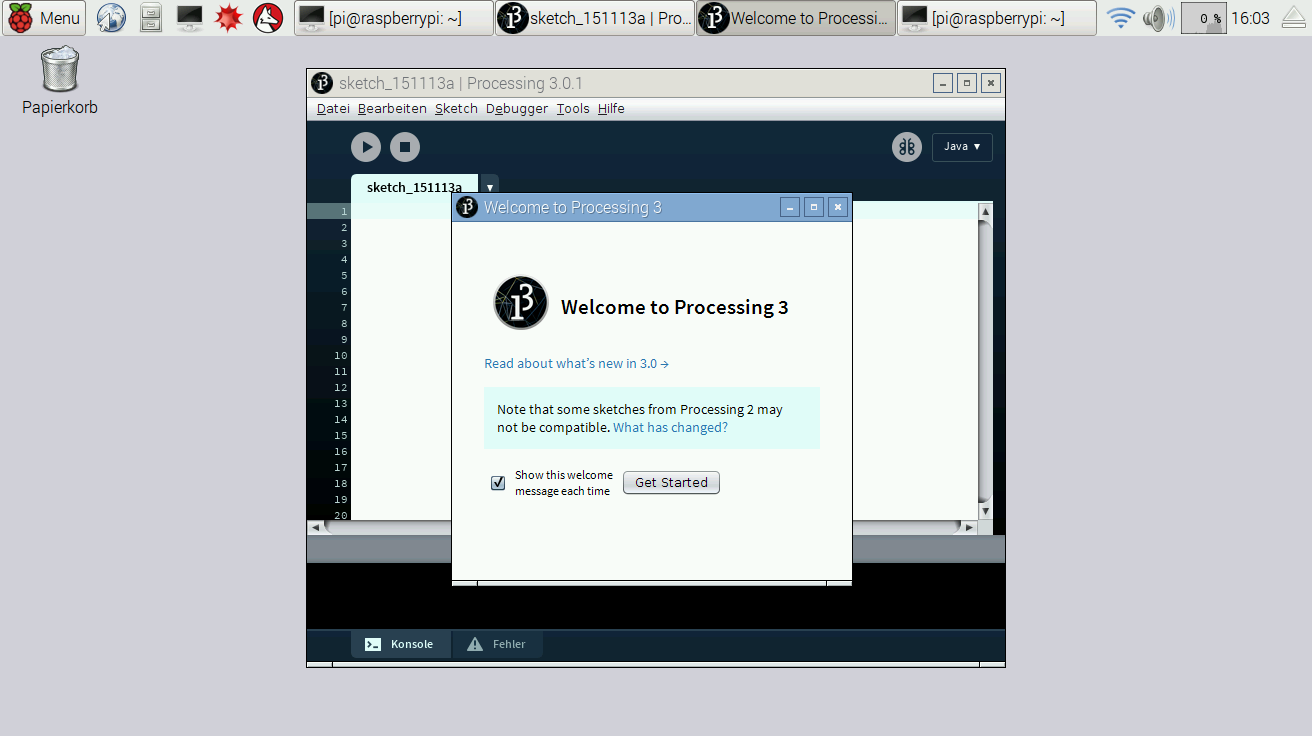The height and width of the screenshot is (736, 1312).
Task: Open the Wolfram wolf icon
Action: click(267, 18)
